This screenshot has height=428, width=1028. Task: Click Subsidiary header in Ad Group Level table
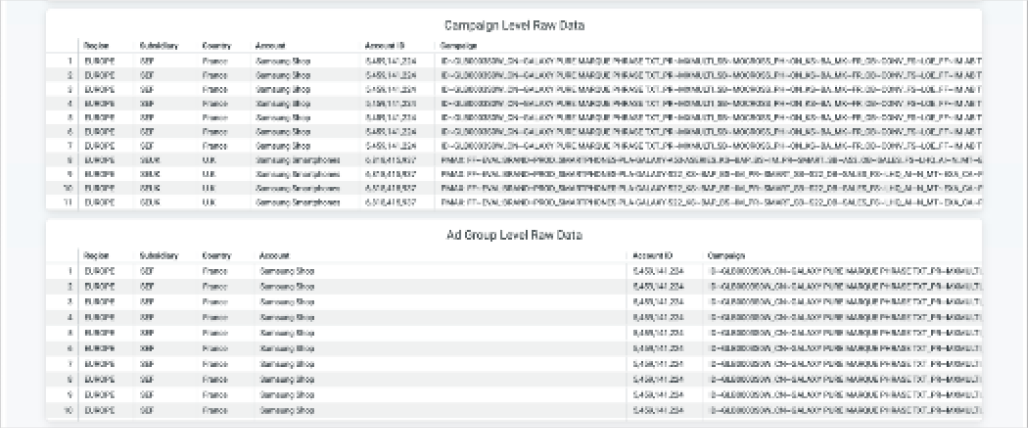[159, 256]
